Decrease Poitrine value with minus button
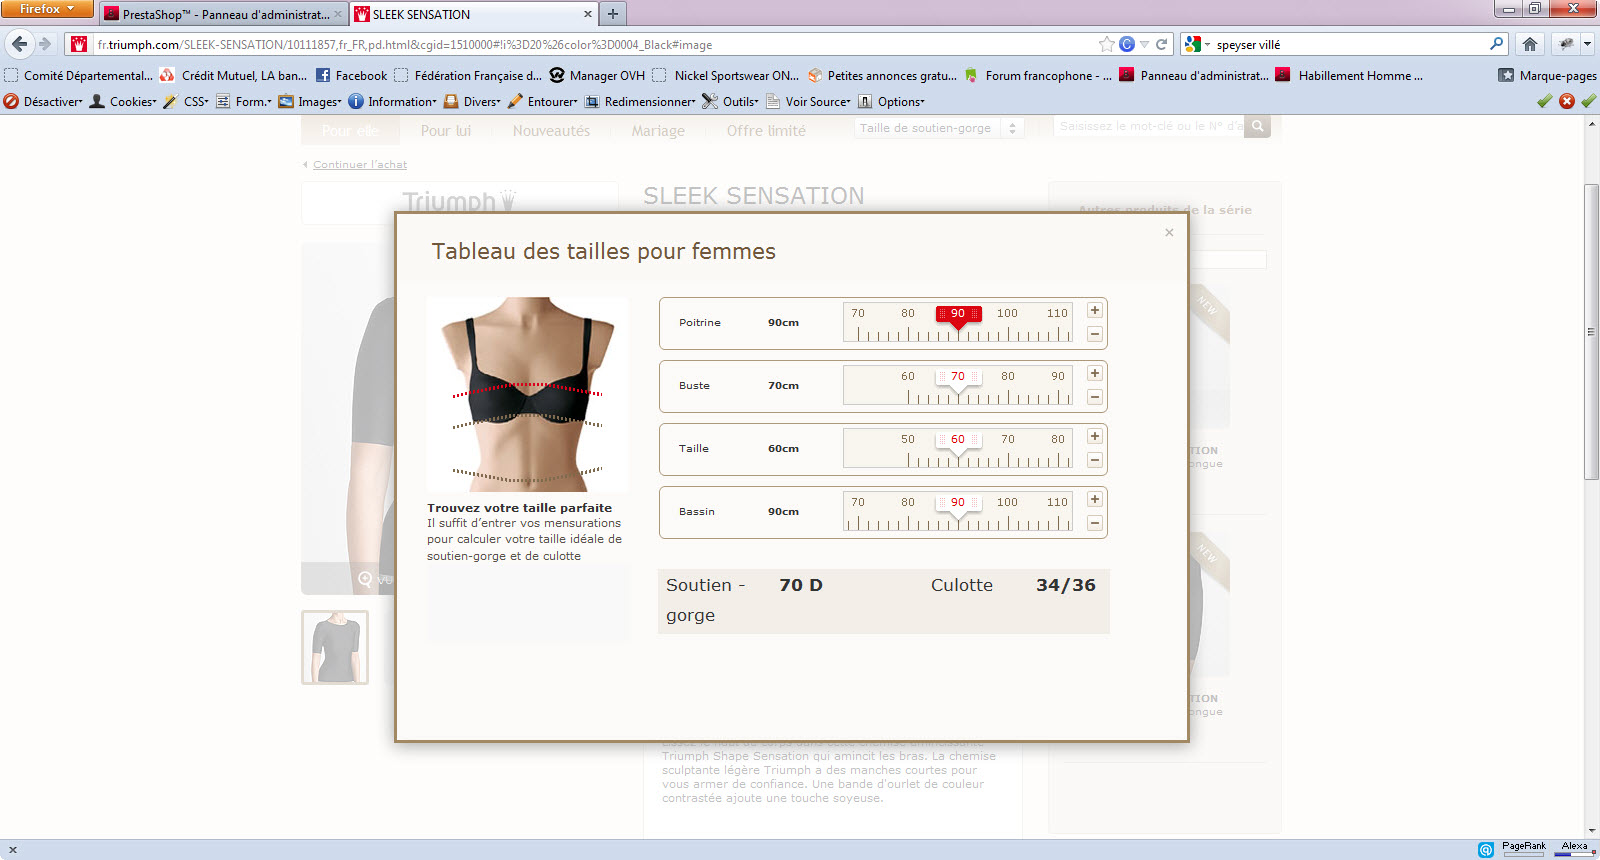The width and height of the screenshot is (1600, 860). pyautogui.click(x=1095, y=334)
